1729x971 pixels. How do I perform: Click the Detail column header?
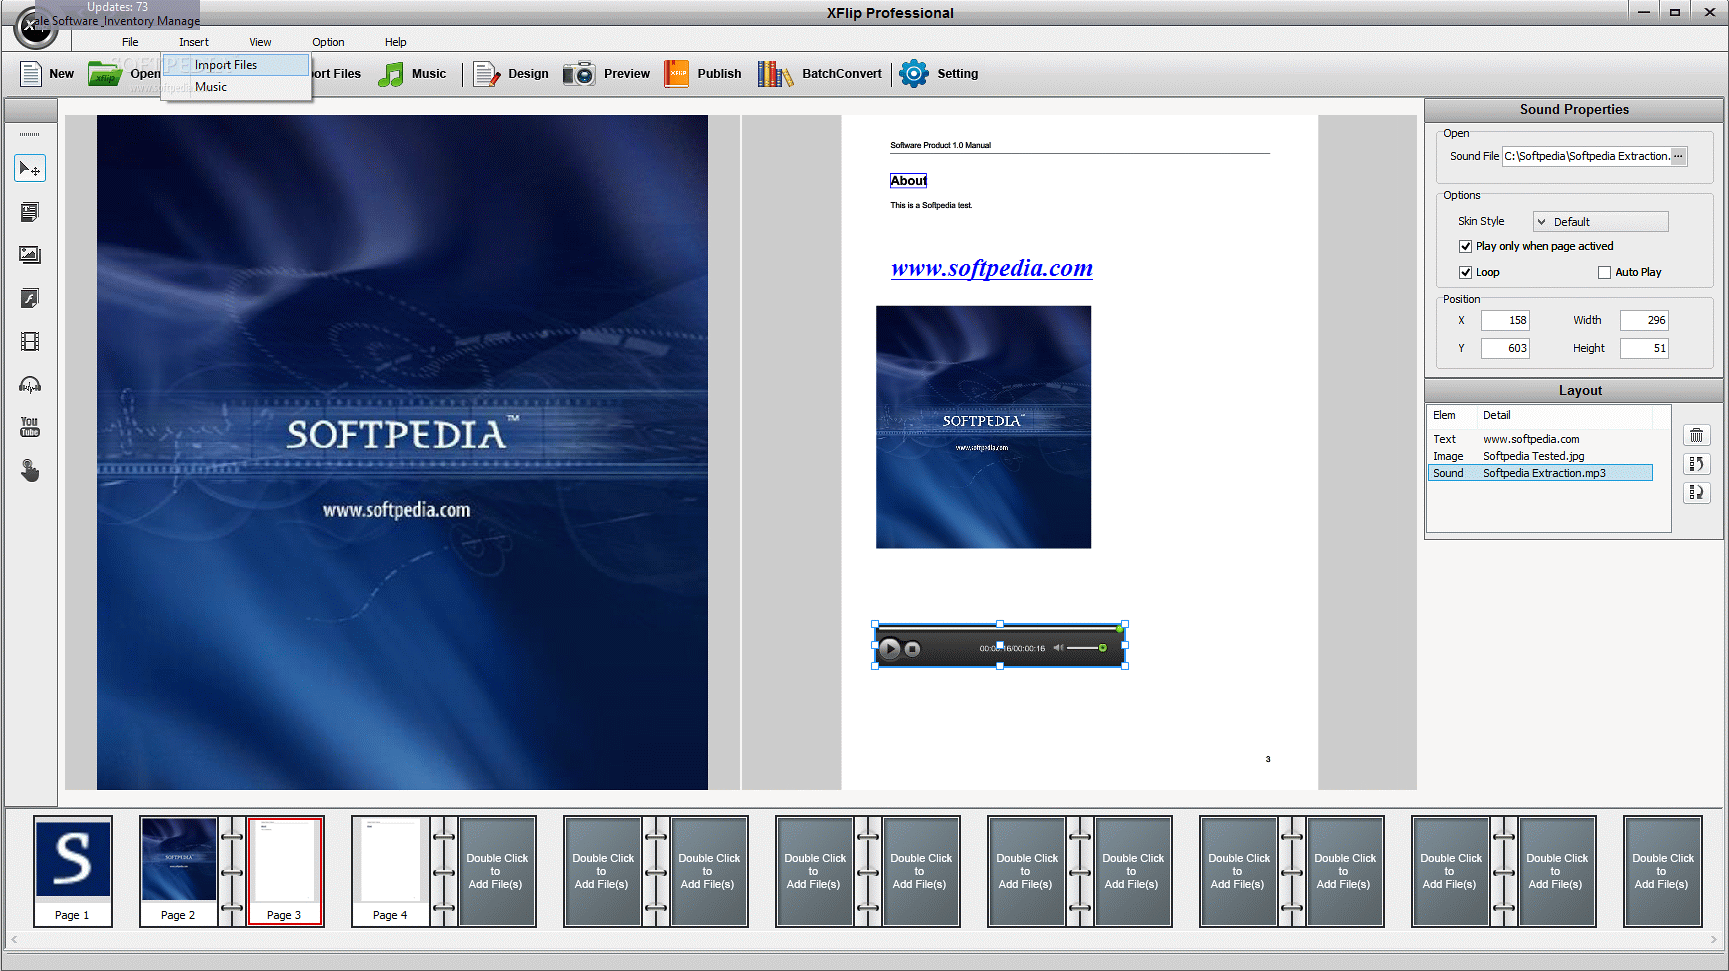point(1565,415)
